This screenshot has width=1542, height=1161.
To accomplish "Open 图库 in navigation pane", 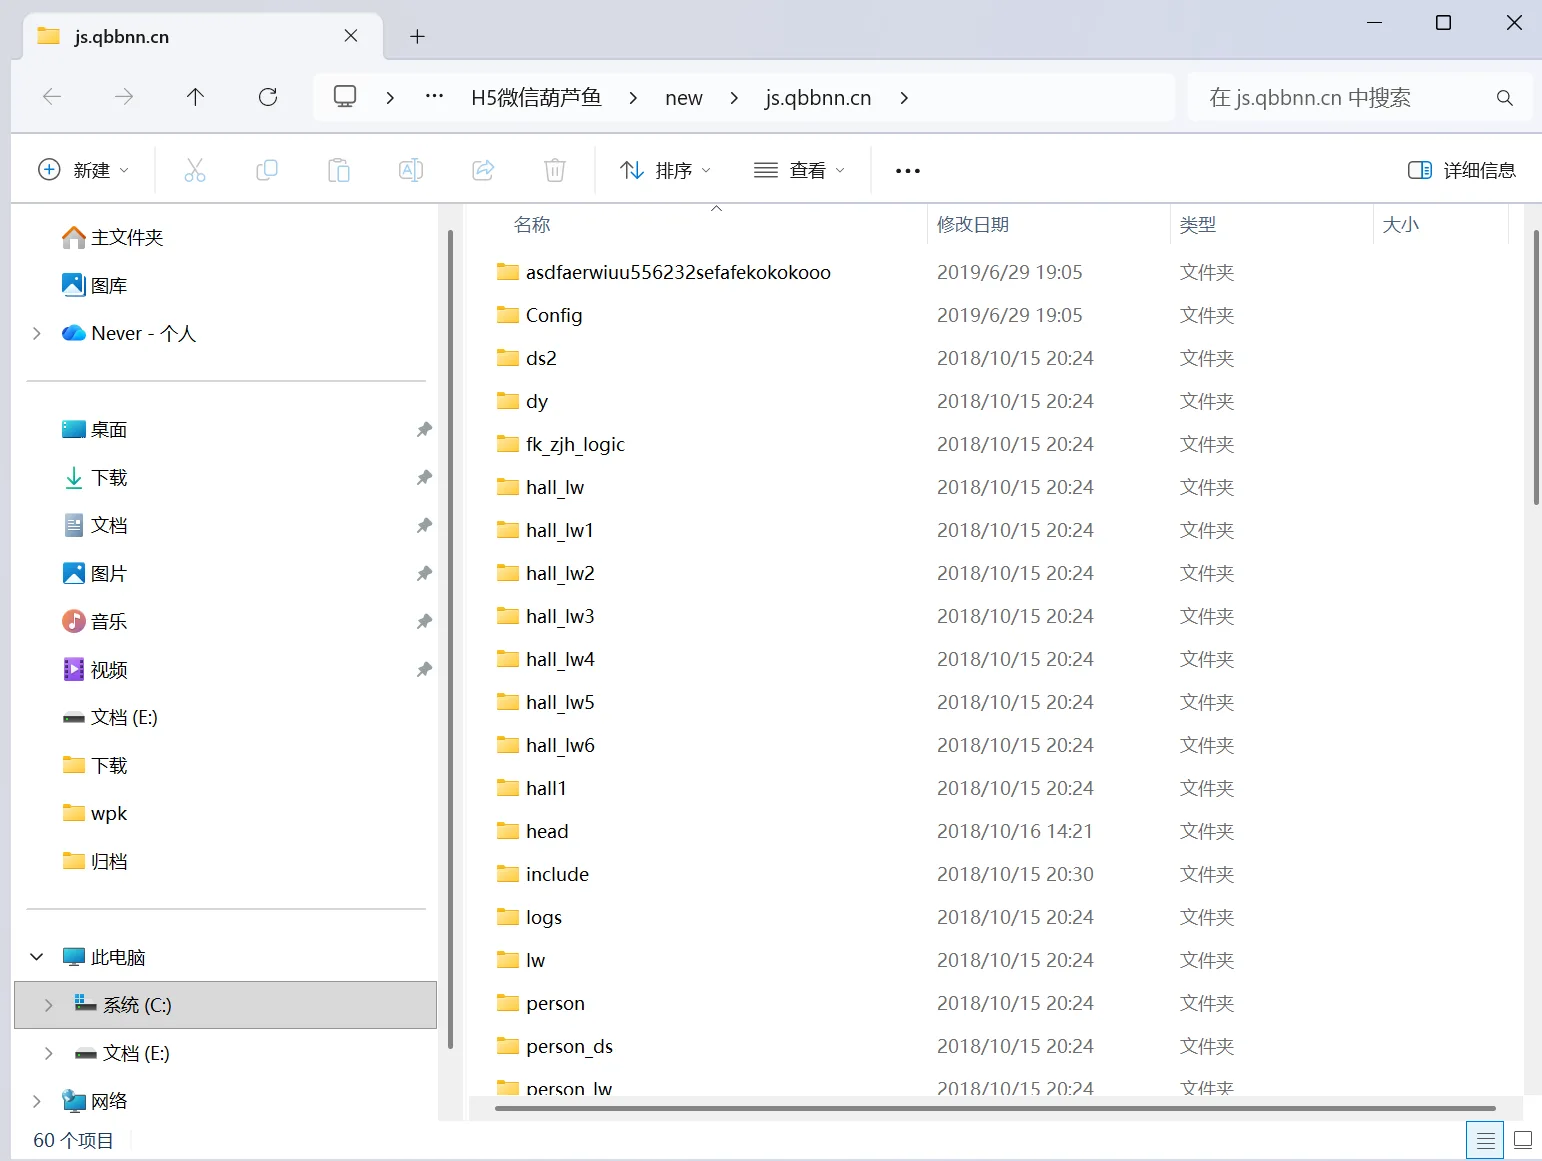I will (95, 285).
